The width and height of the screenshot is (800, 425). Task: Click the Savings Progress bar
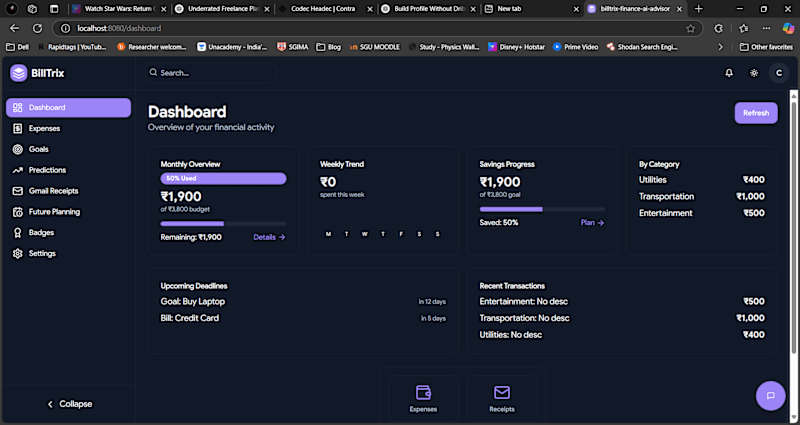[x=542, y=209]
